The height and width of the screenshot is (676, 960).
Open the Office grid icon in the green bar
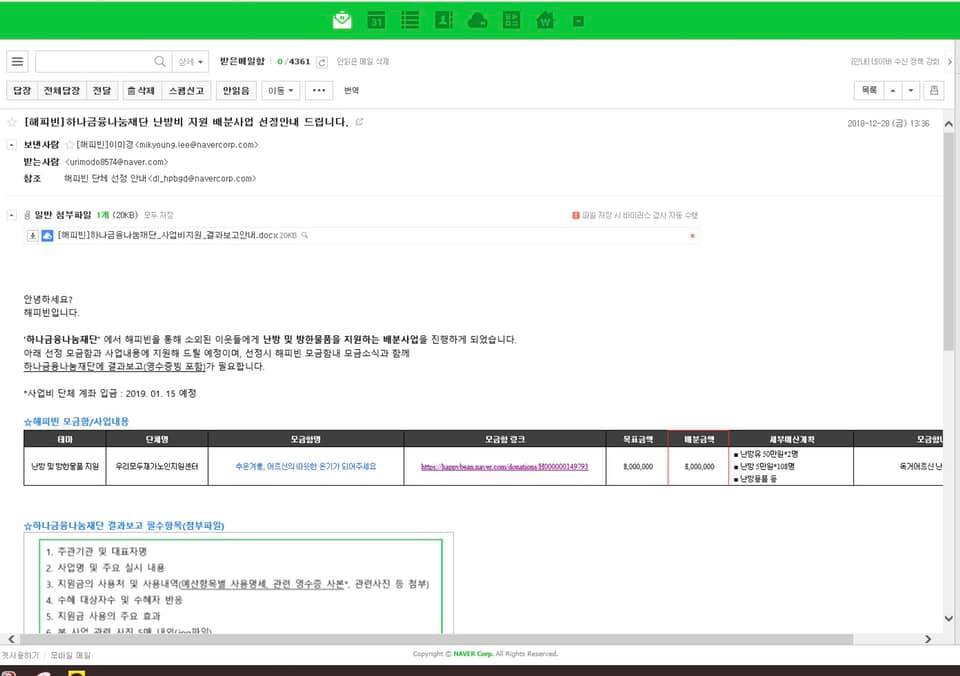coord(511,21)
